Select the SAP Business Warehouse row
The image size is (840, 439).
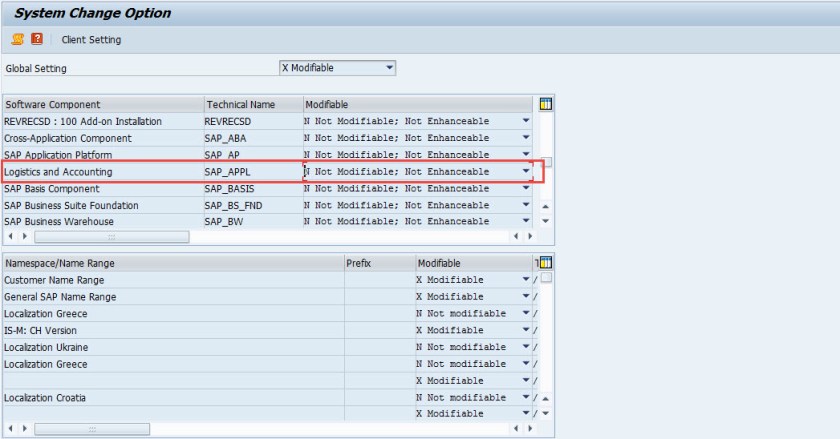click(100, 221)
